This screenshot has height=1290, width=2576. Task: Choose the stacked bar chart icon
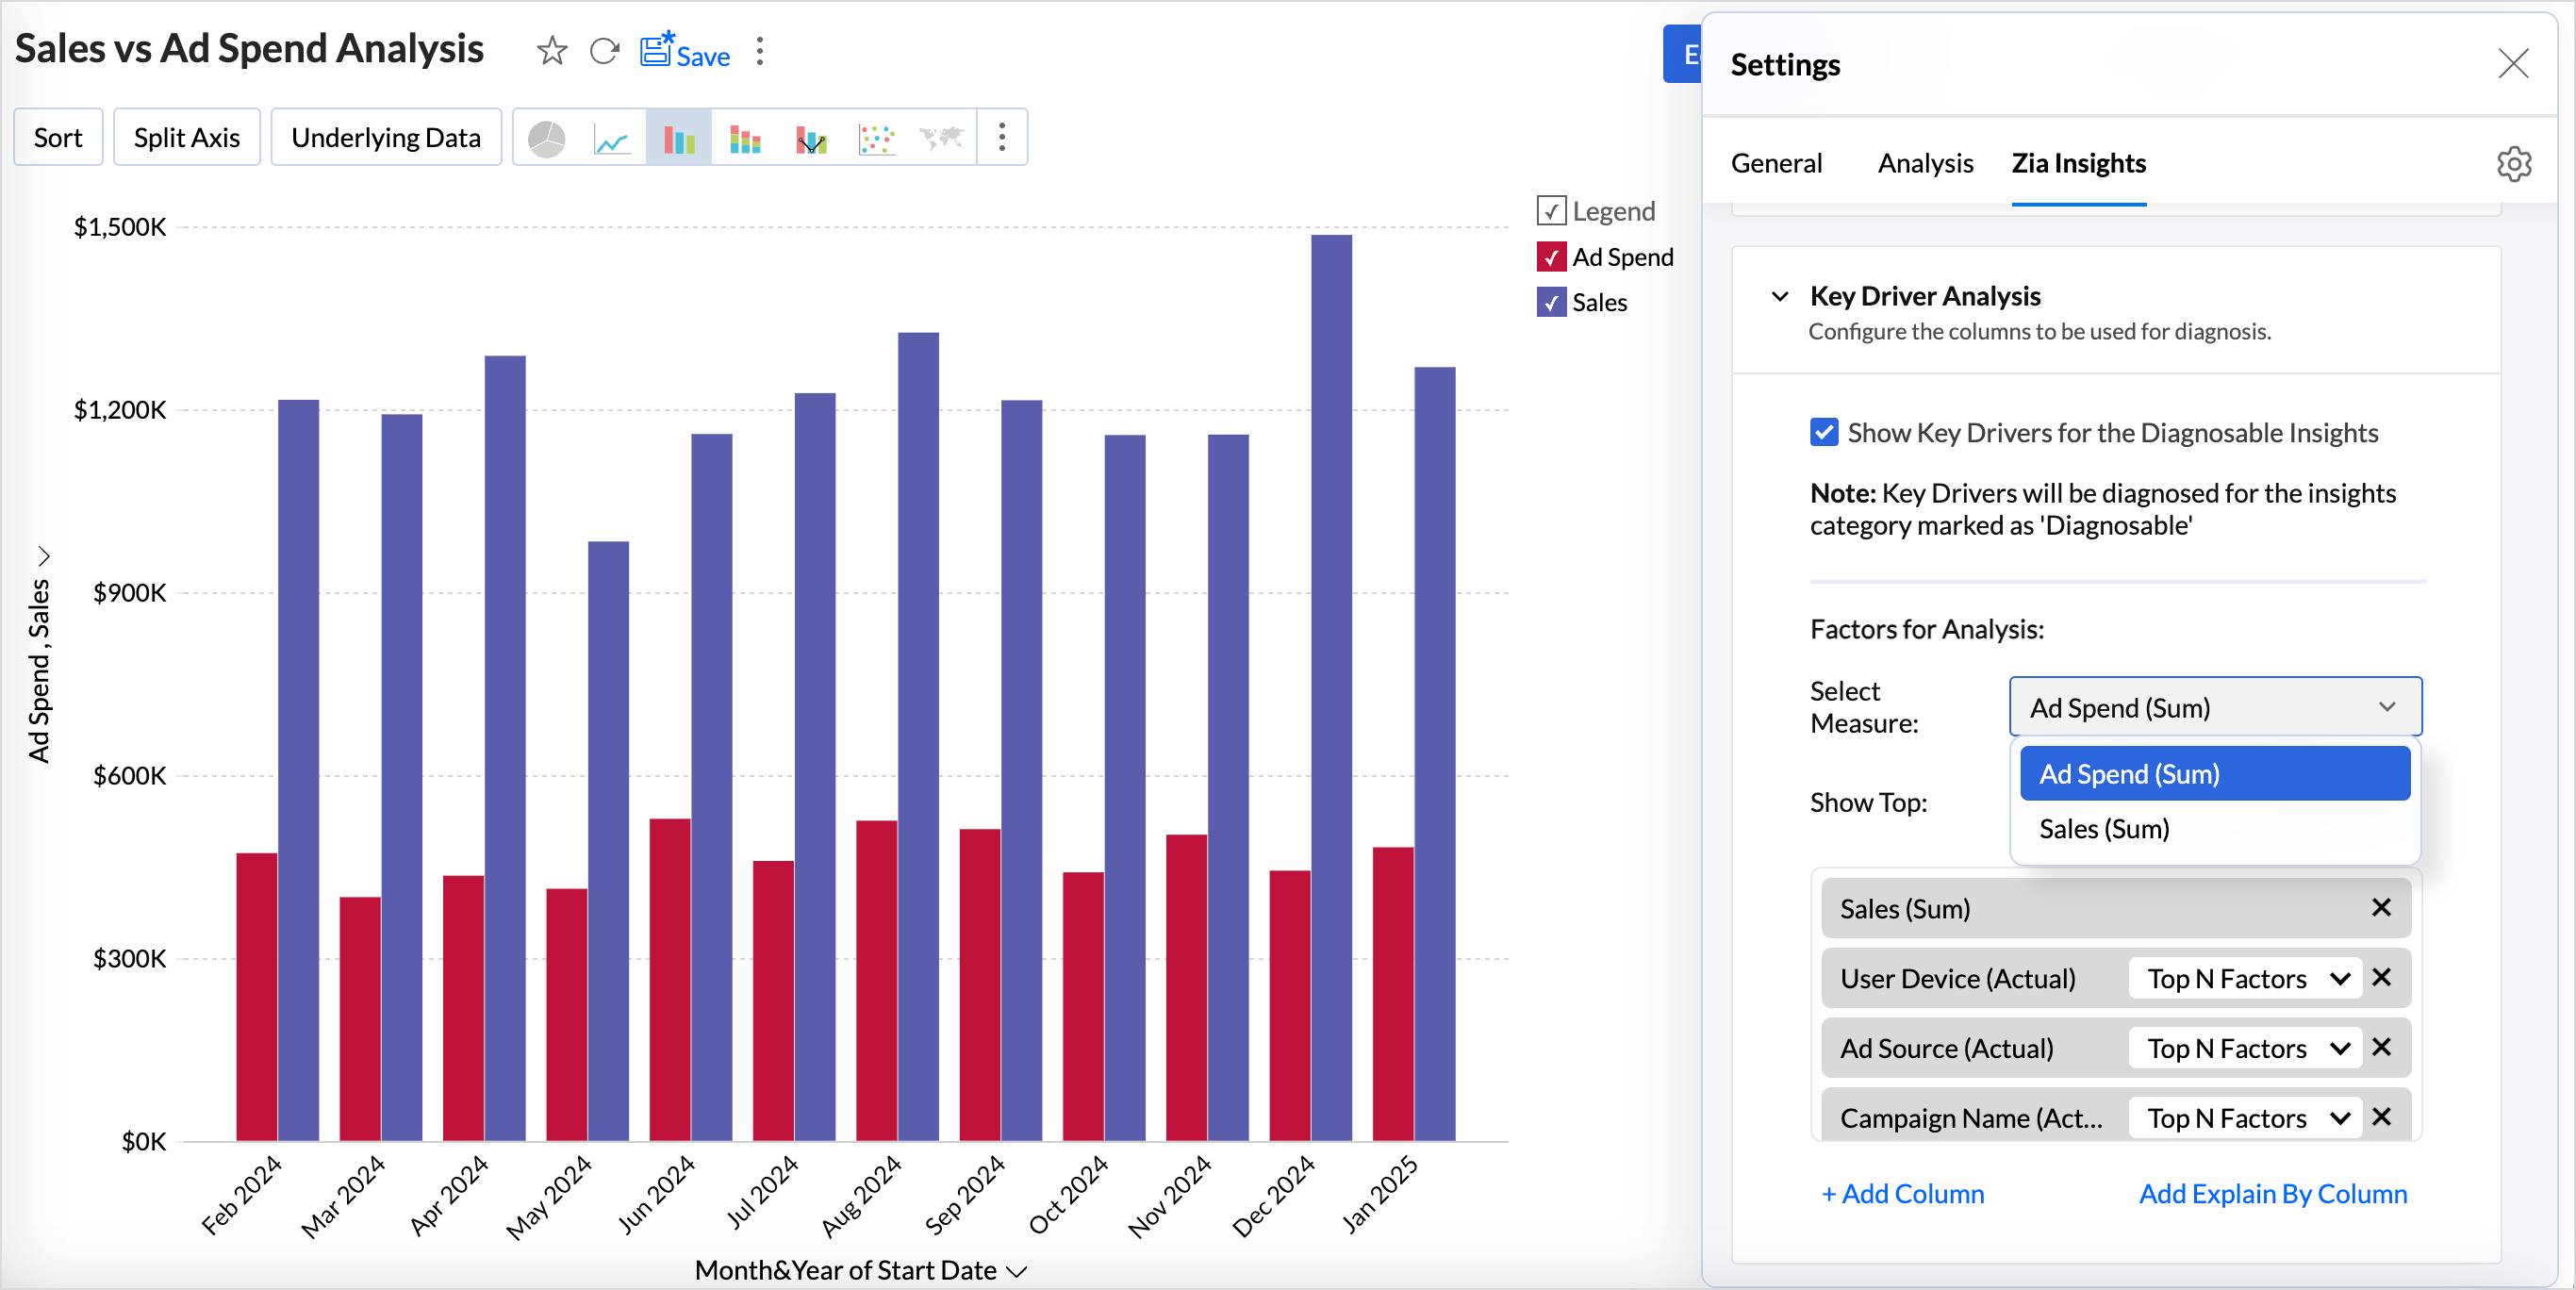point(745,138)
